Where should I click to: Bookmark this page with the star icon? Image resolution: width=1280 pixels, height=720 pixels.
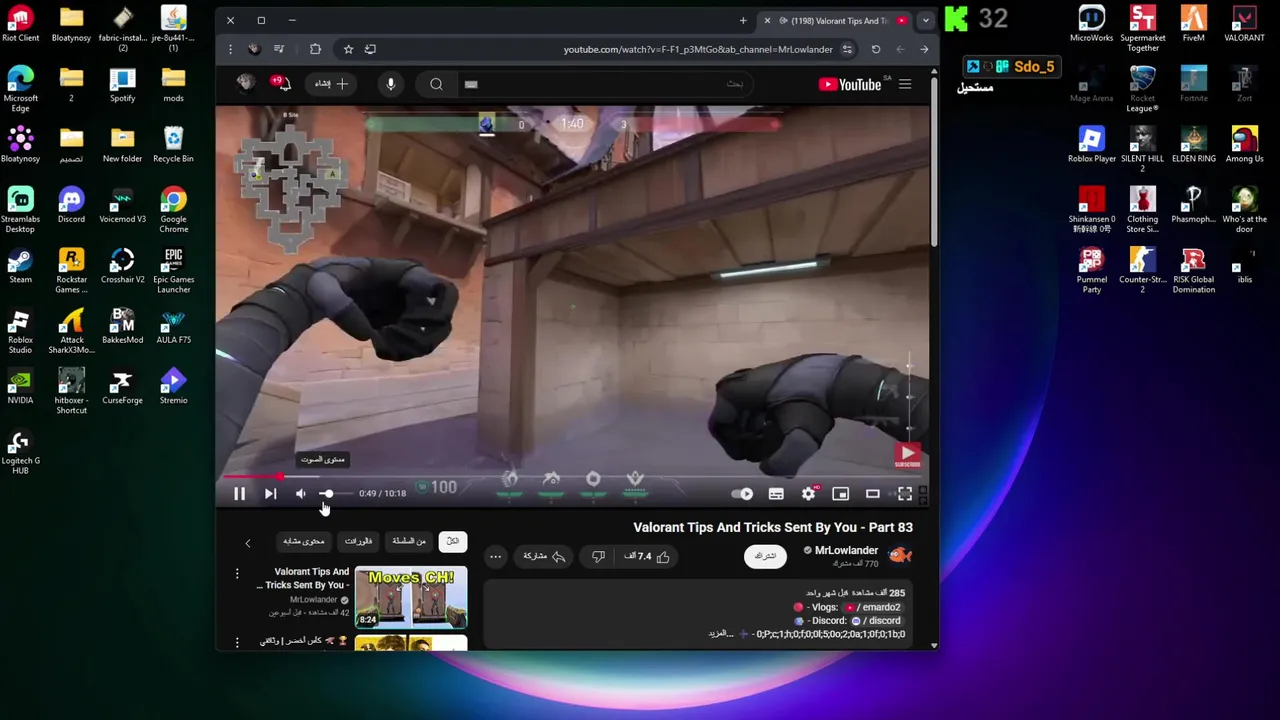[x=348, y=49]
